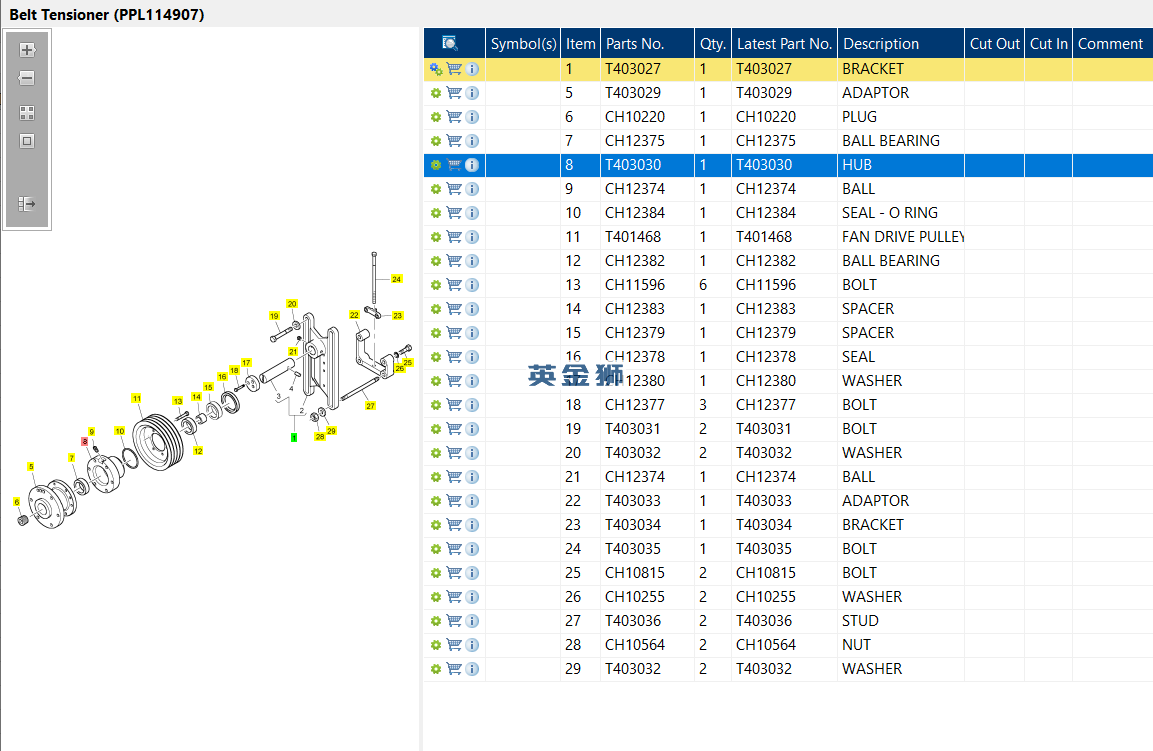The height and width of the screenshot is (751, 1153).
Task: Click gear icon for CH10564 NUT row
Action: tap(436, 646)
